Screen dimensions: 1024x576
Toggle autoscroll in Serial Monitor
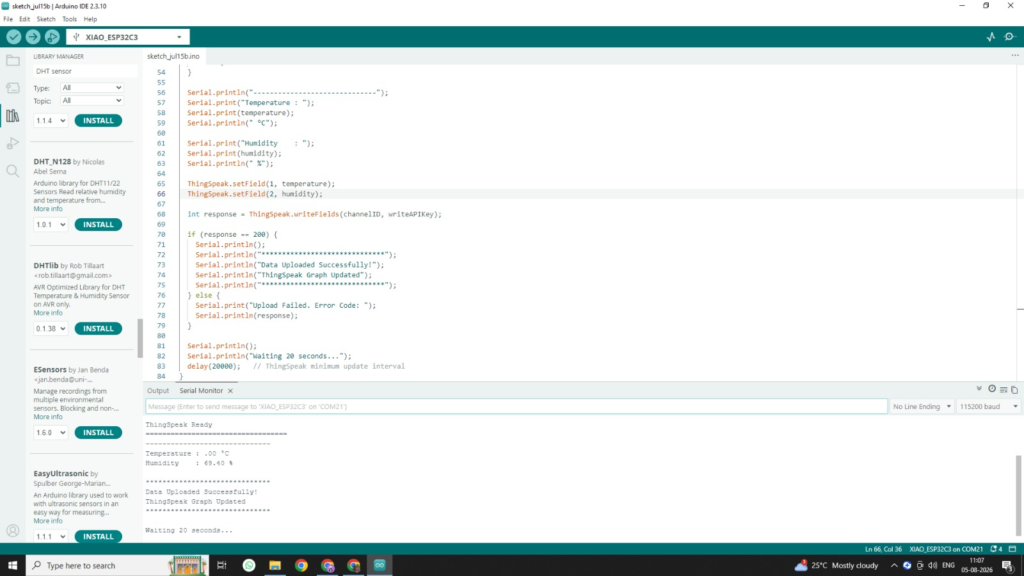[979, 389]
